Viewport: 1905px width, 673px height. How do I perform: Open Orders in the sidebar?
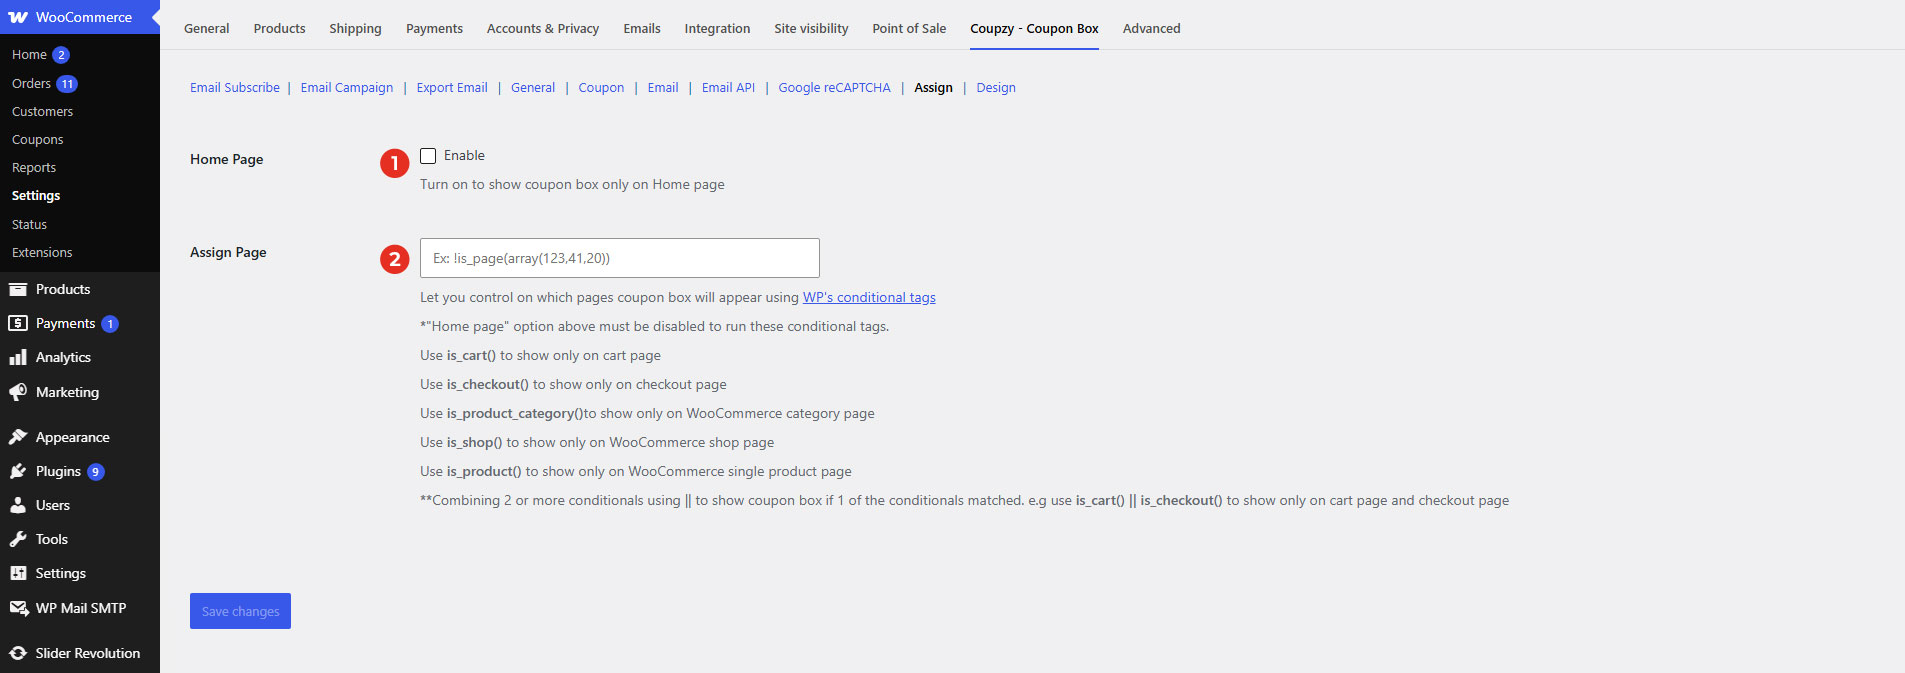(x=31, y=83)
